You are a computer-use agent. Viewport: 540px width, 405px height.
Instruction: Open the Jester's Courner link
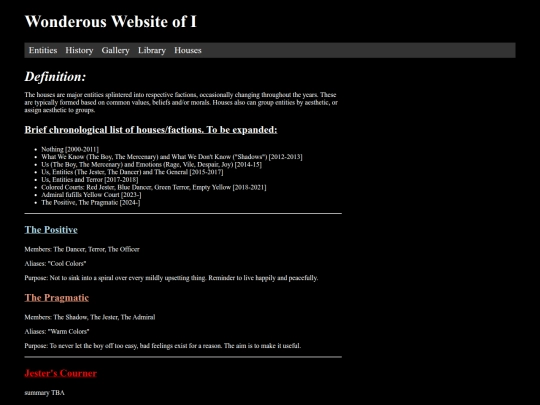[61, 373]
